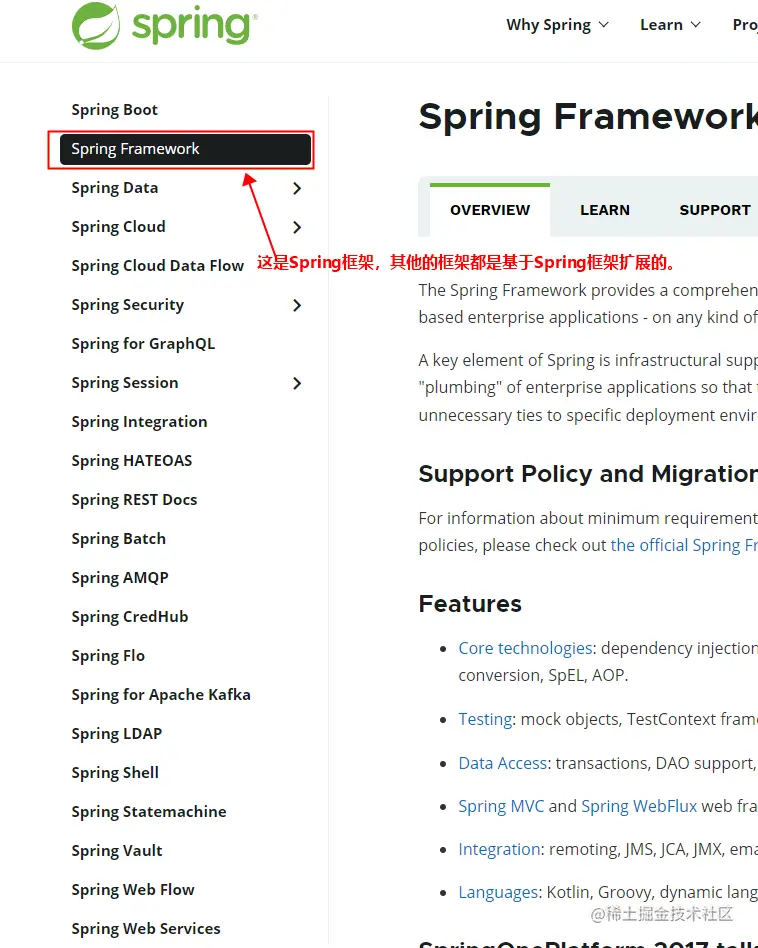The width and height of the screenshot is (758, 948).
Task: Follow the official Spring Framework link
Action: point(684,545)
